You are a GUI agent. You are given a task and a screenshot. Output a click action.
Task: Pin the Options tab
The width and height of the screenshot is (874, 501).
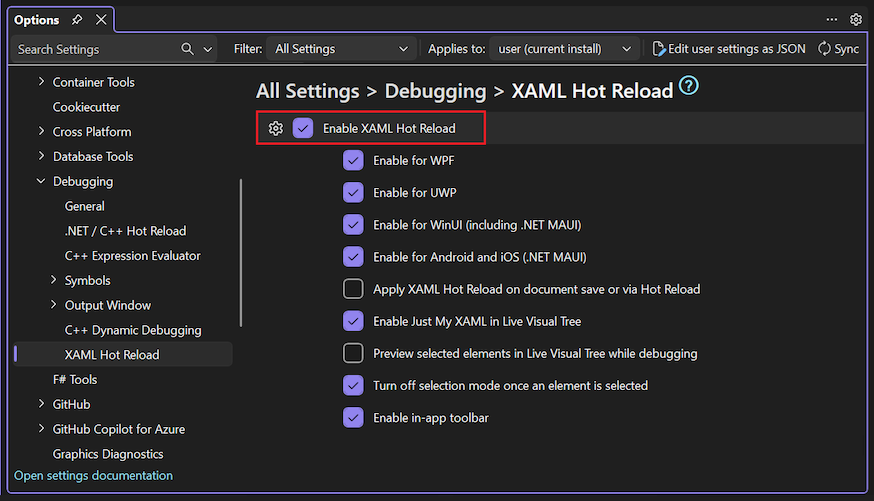(77, 20)
